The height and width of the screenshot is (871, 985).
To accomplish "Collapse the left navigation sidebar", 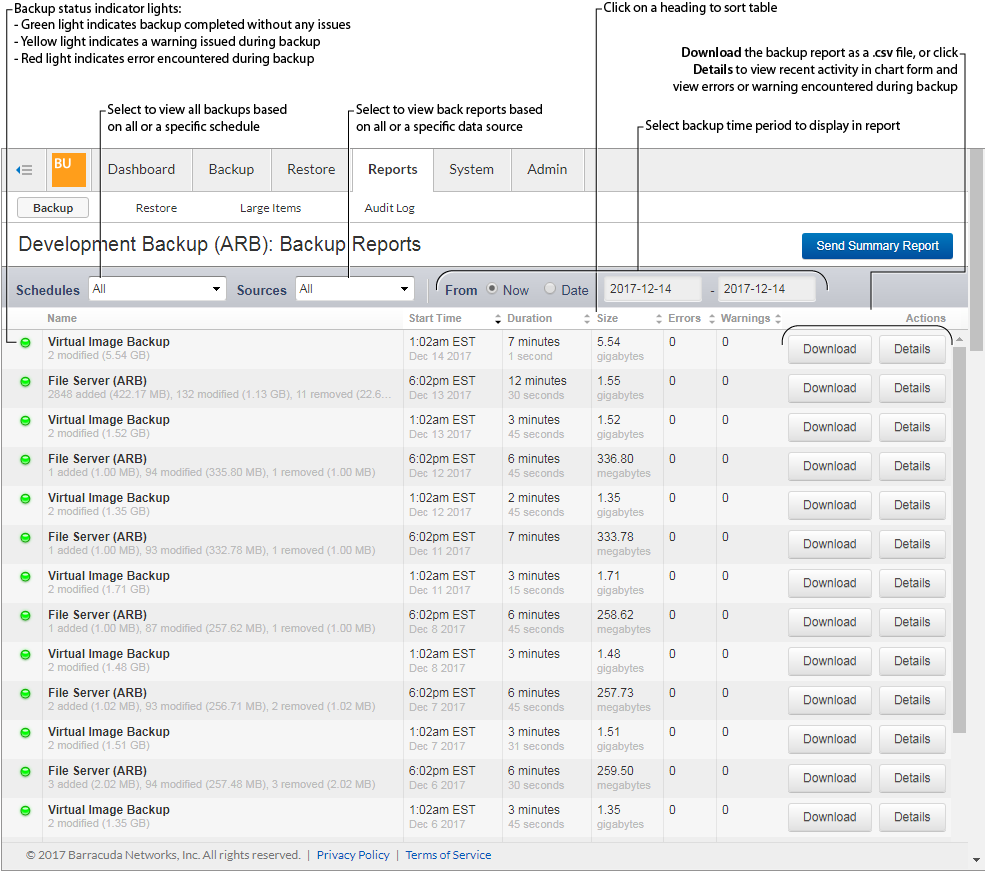I will 24,170.
